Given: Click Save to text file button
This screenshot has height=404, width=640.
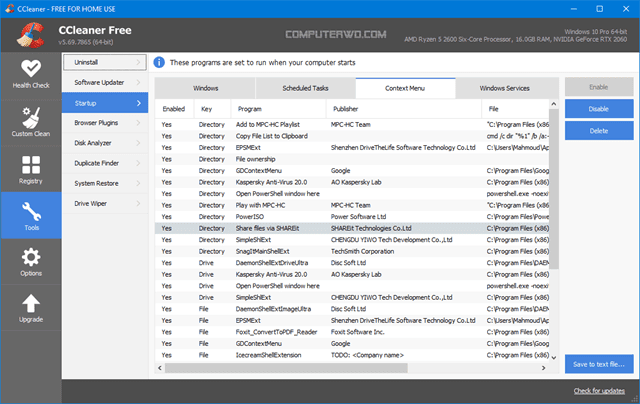Looking at the screenshot, I should 599,364.
